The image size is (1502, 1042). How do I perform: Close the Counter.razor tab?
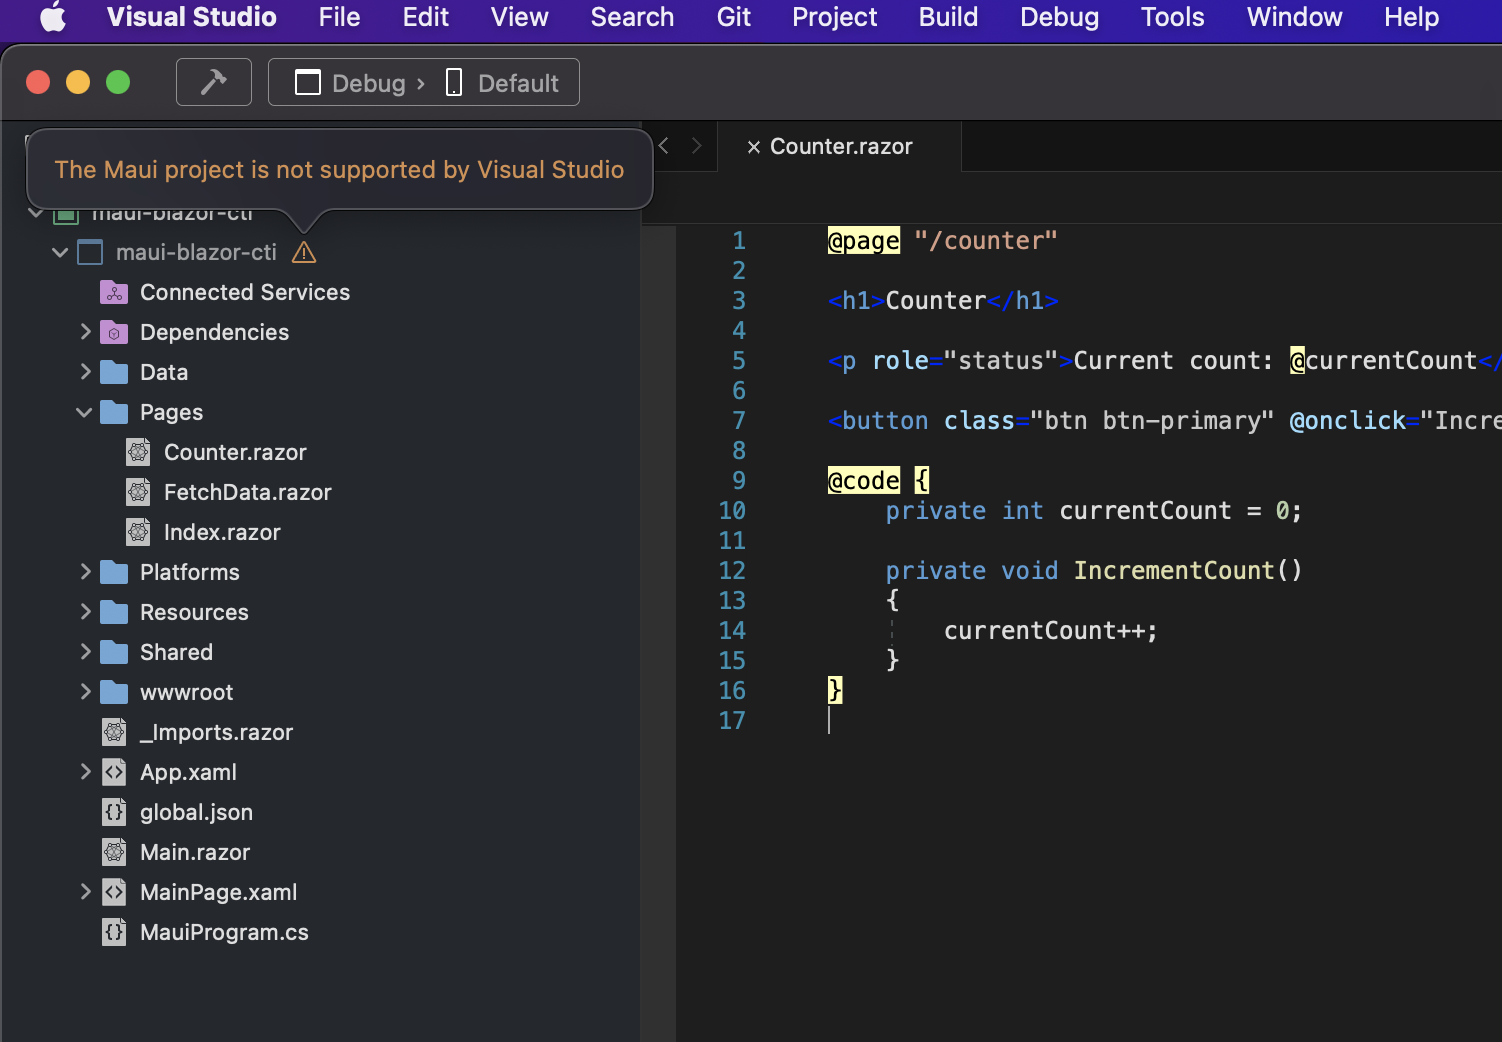click(753, 147)
